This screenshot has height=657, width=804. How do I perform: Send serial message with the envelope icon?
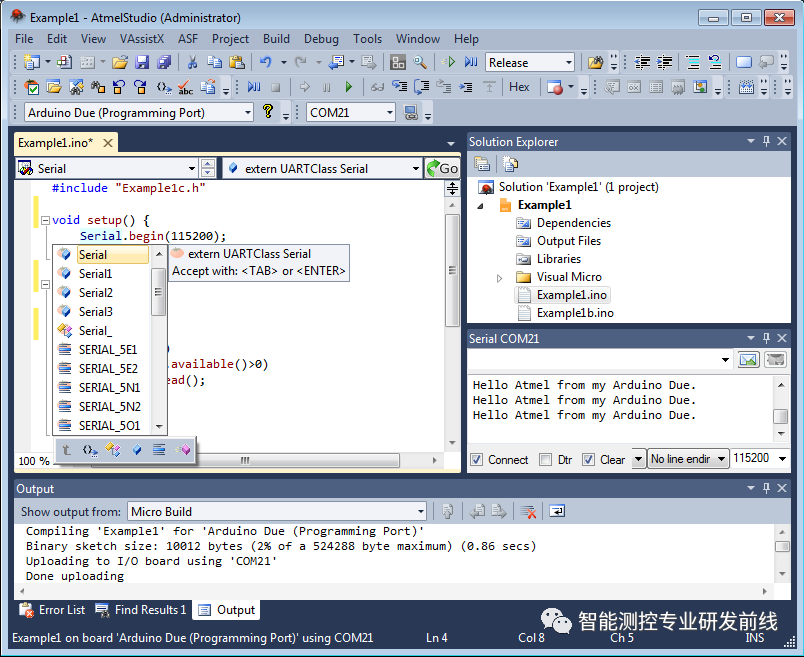pos(748,360)
